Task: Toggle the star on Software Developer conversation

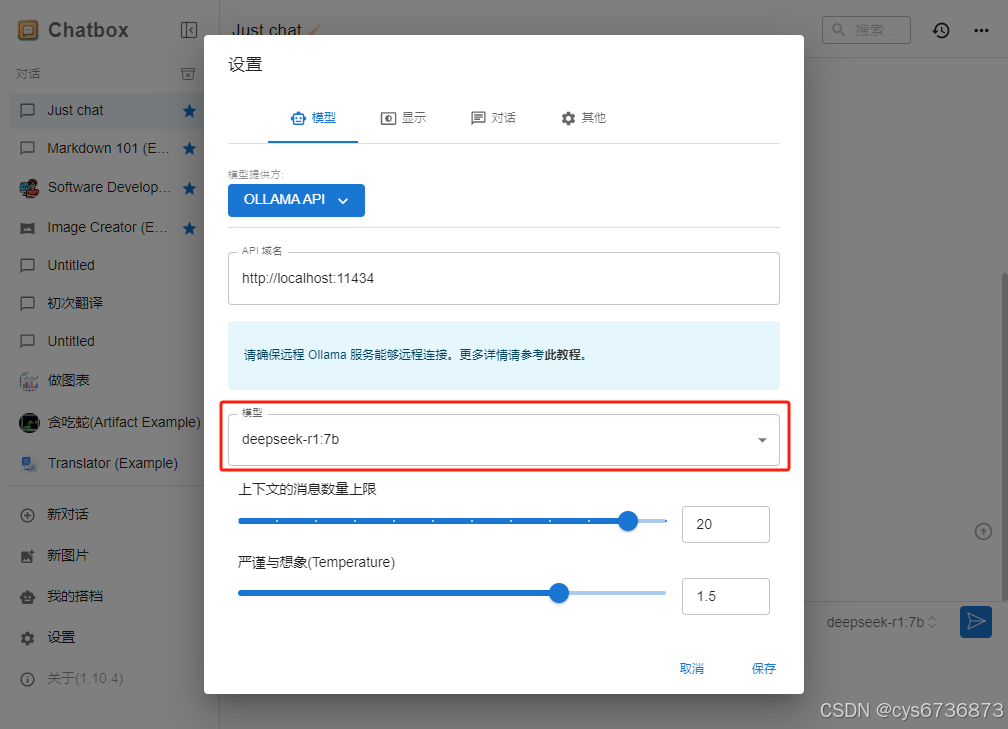Action: click(189, 188)
